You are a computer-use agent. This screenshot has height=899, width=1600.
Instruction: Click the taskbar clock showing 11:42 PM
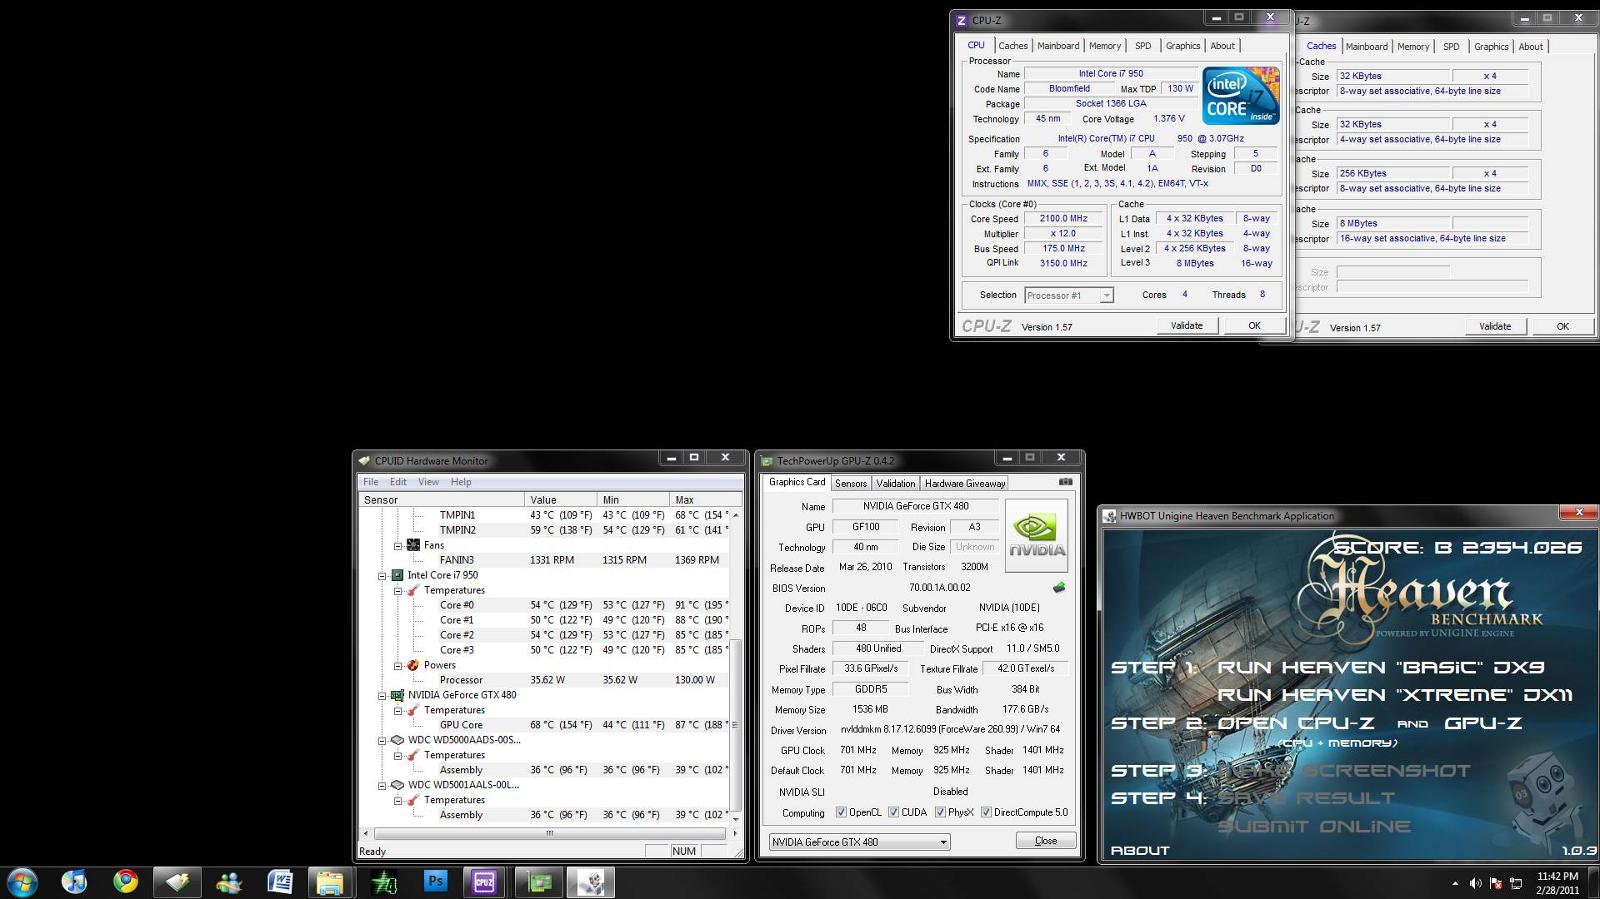pyautogui.click(x=1557, y=883)
